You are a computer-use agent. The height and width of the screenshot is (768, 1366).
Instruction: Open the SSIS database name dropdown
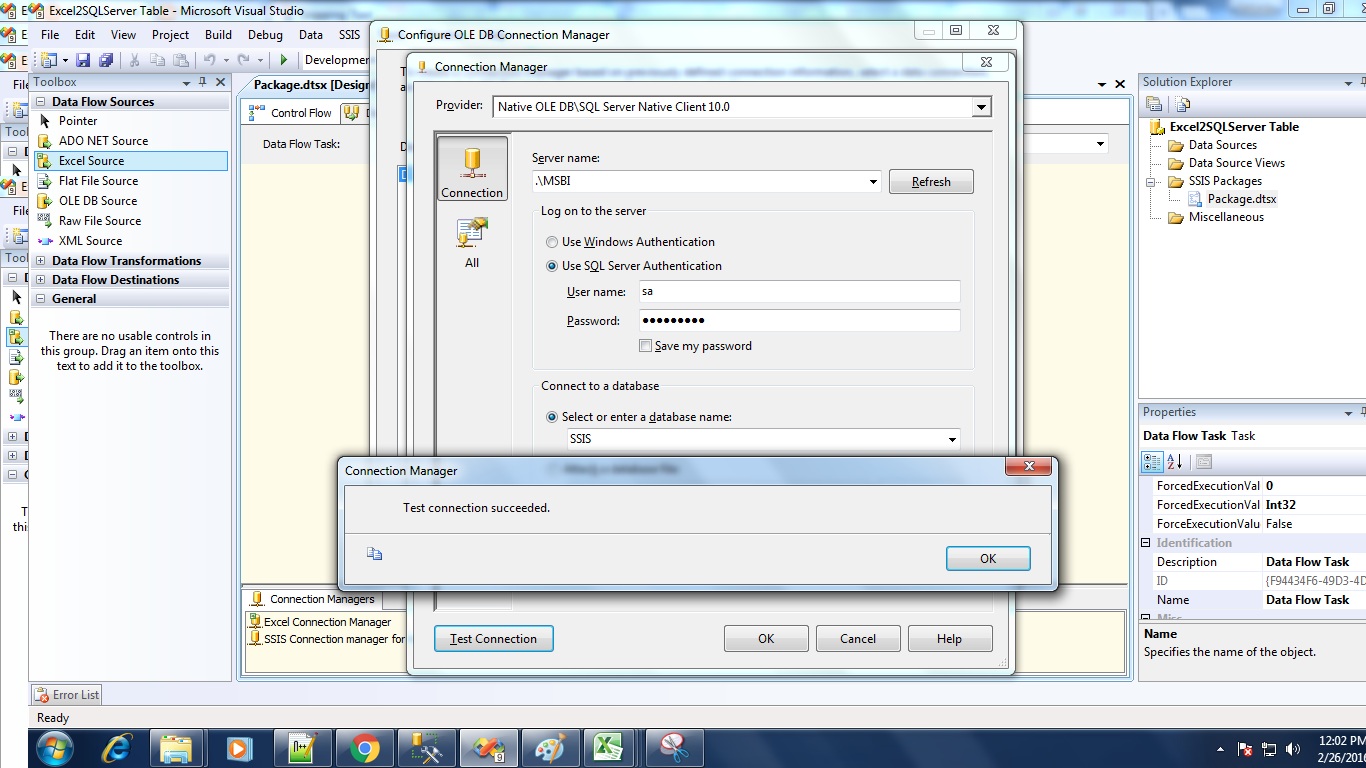tap(952, 439)
